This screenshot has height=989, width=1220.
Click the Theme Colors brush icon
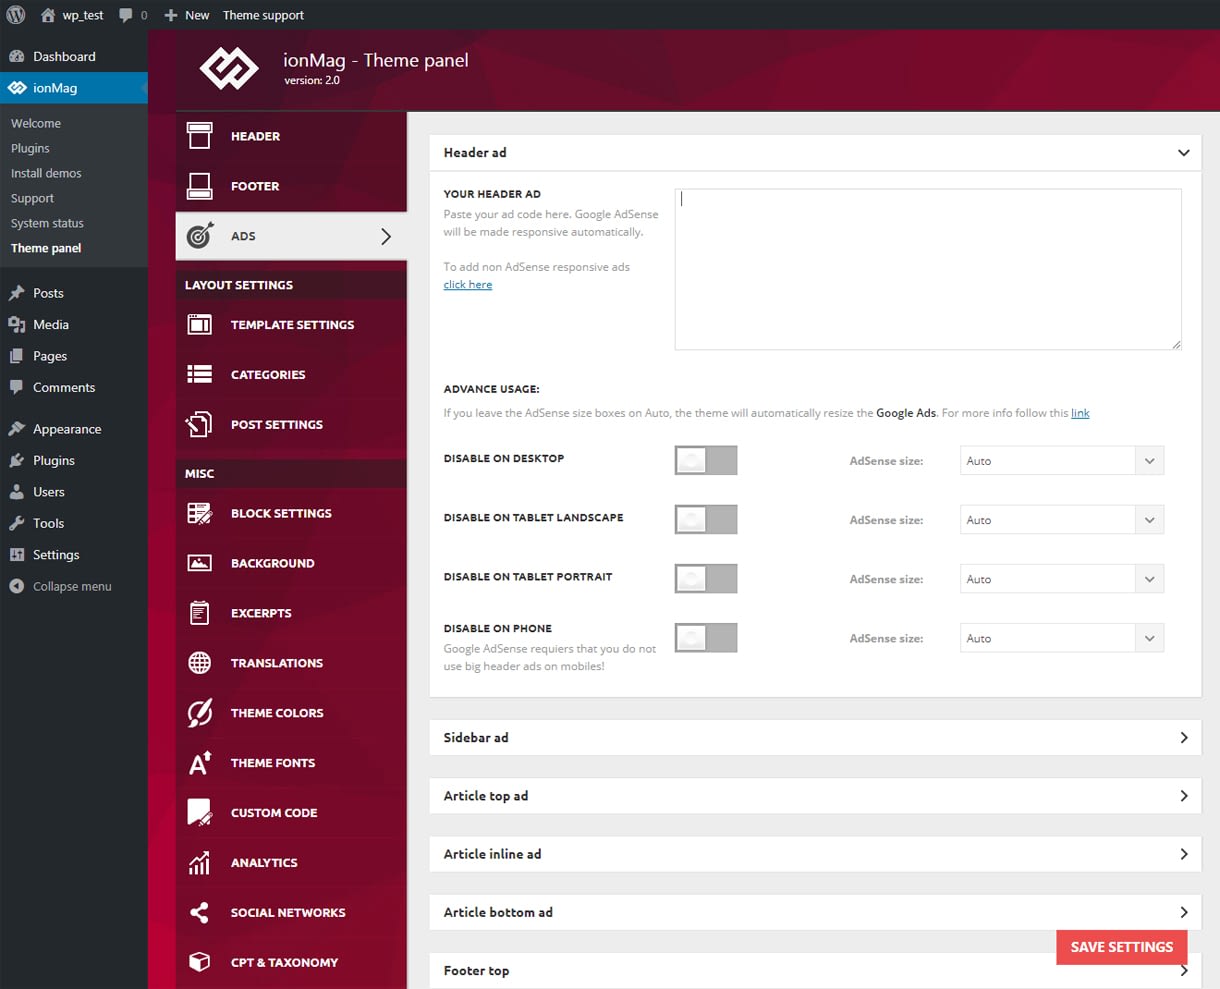(x=200, y=713)
